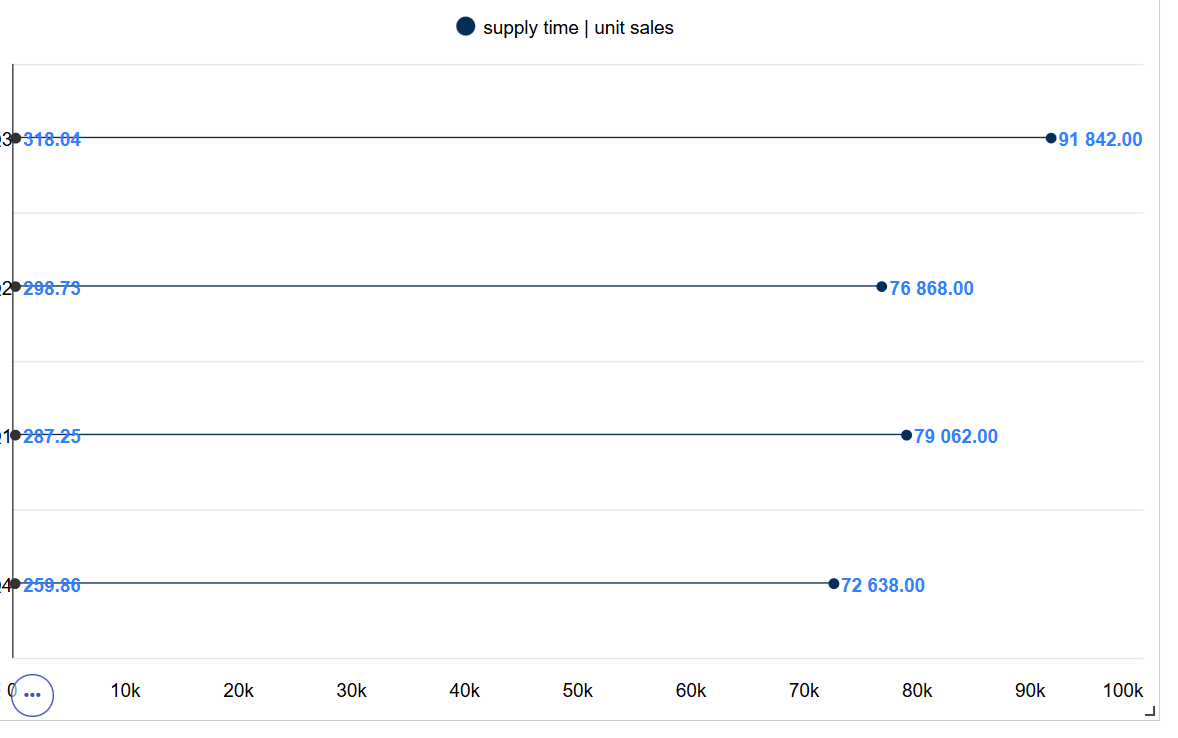Click the 259.86 value label
This screenshot has height=738, width=1178.
pyautogui.click(x=52, y=585)
